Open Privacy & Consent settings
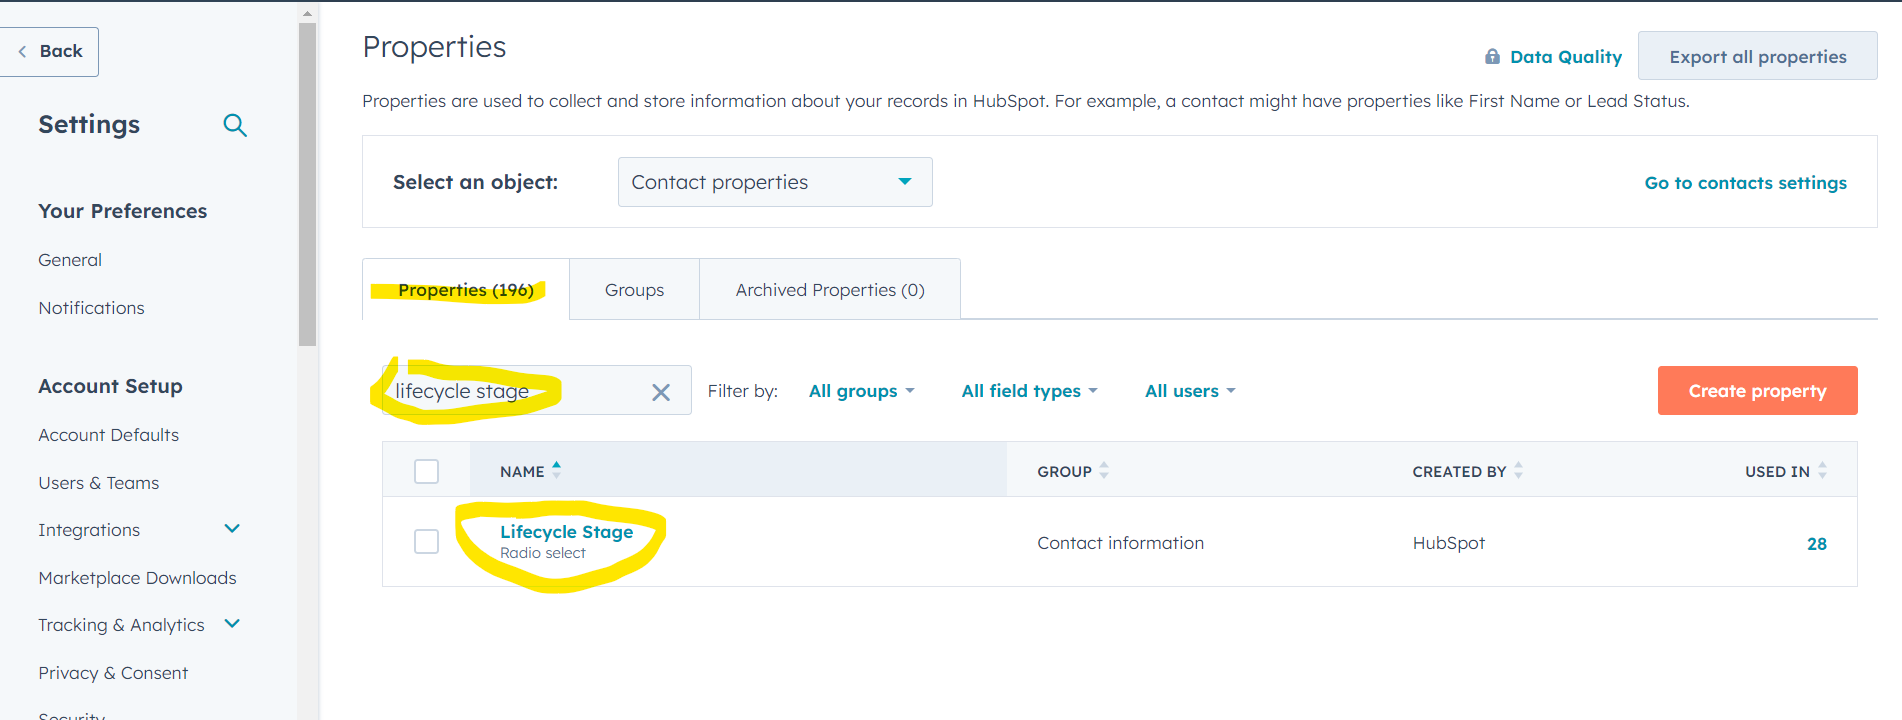Screen dimensions: 1902x720 [x=113, y=673]
